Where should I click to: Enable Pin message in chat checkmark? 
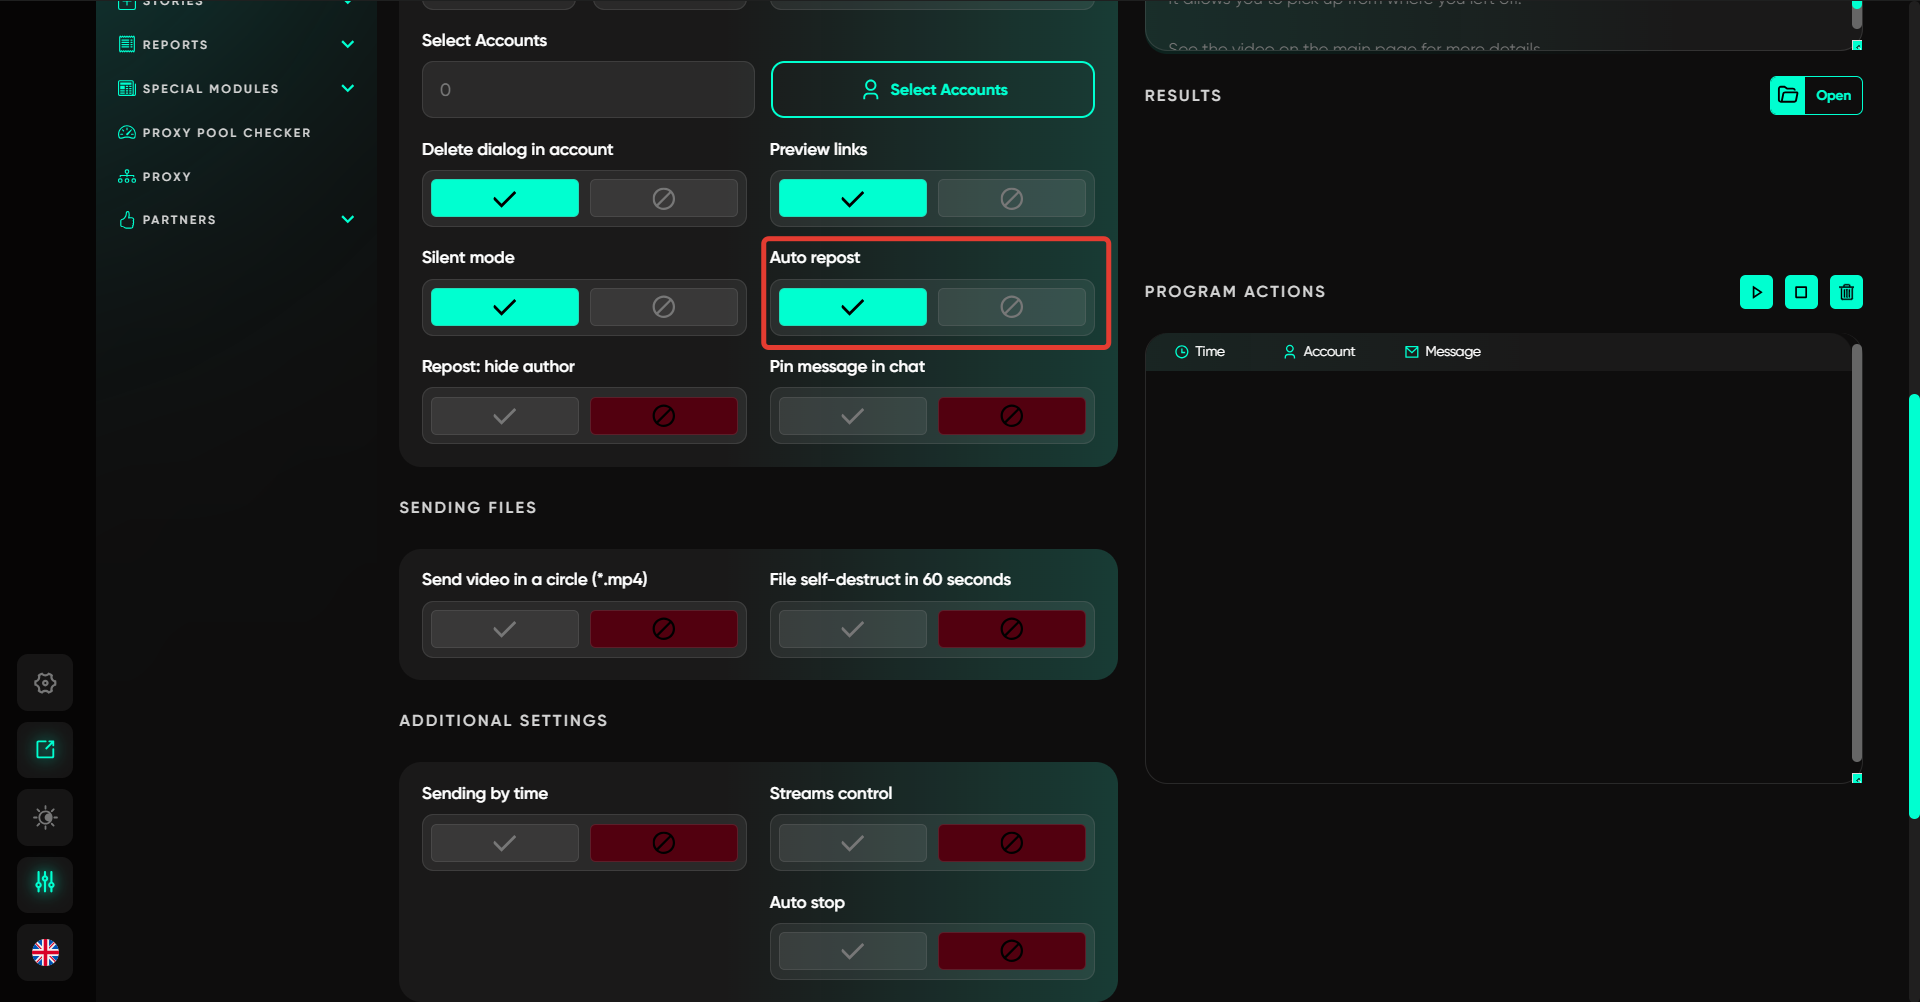852,416
